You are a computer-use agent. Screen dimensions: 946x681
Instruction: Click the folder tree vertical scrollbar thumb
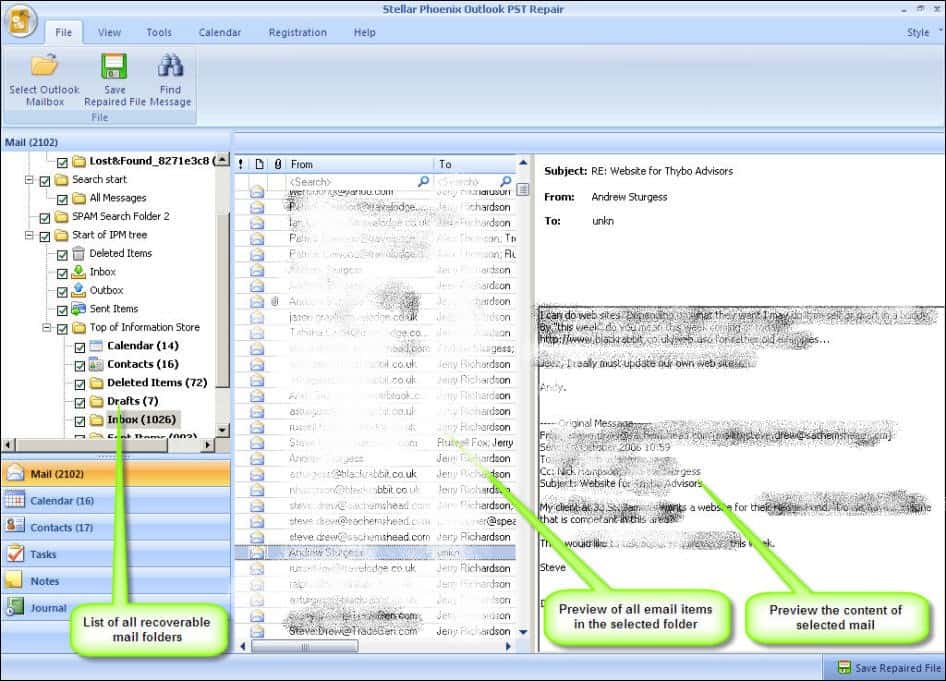coord(223,299)
